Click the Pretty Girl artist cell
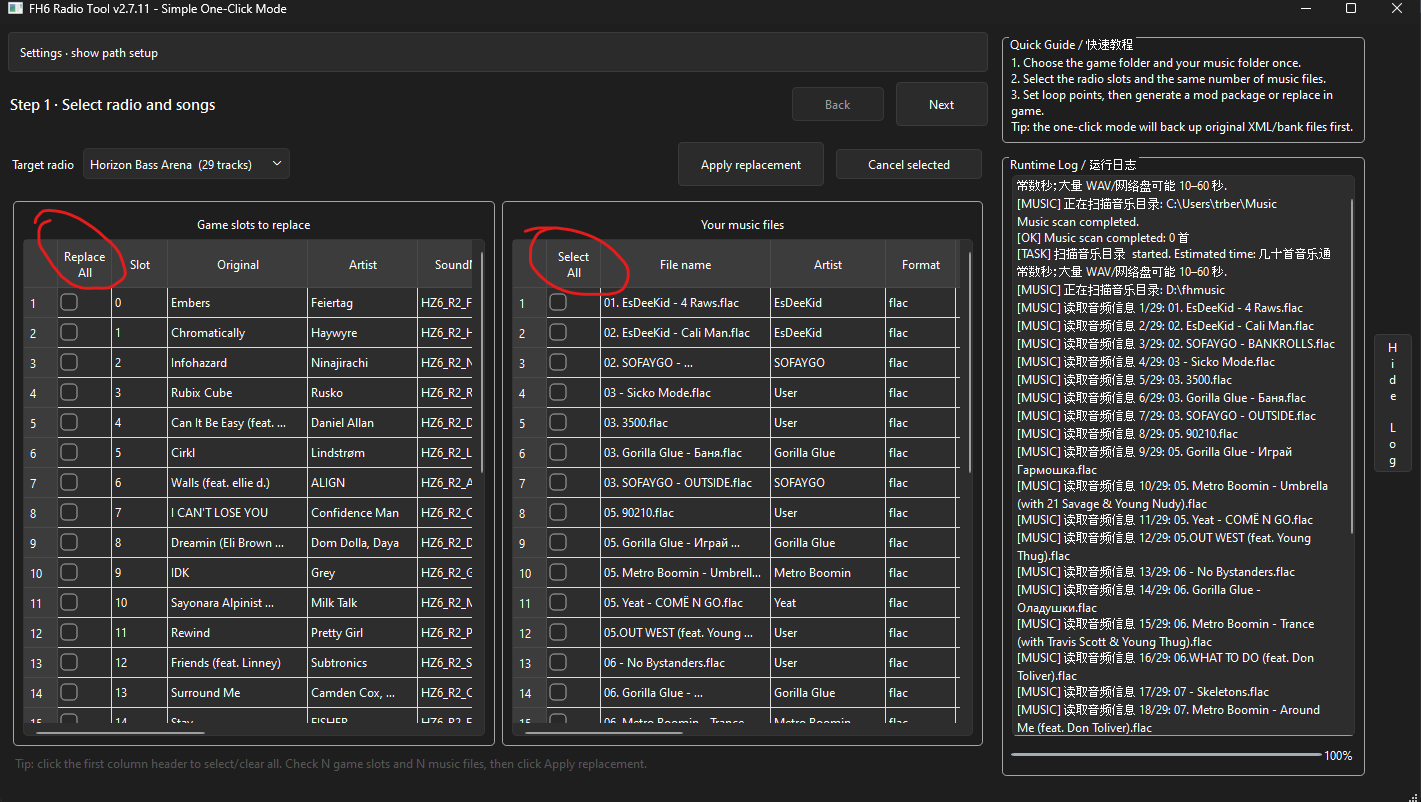This screenshot has height=802, width=1421. point(362,632)
